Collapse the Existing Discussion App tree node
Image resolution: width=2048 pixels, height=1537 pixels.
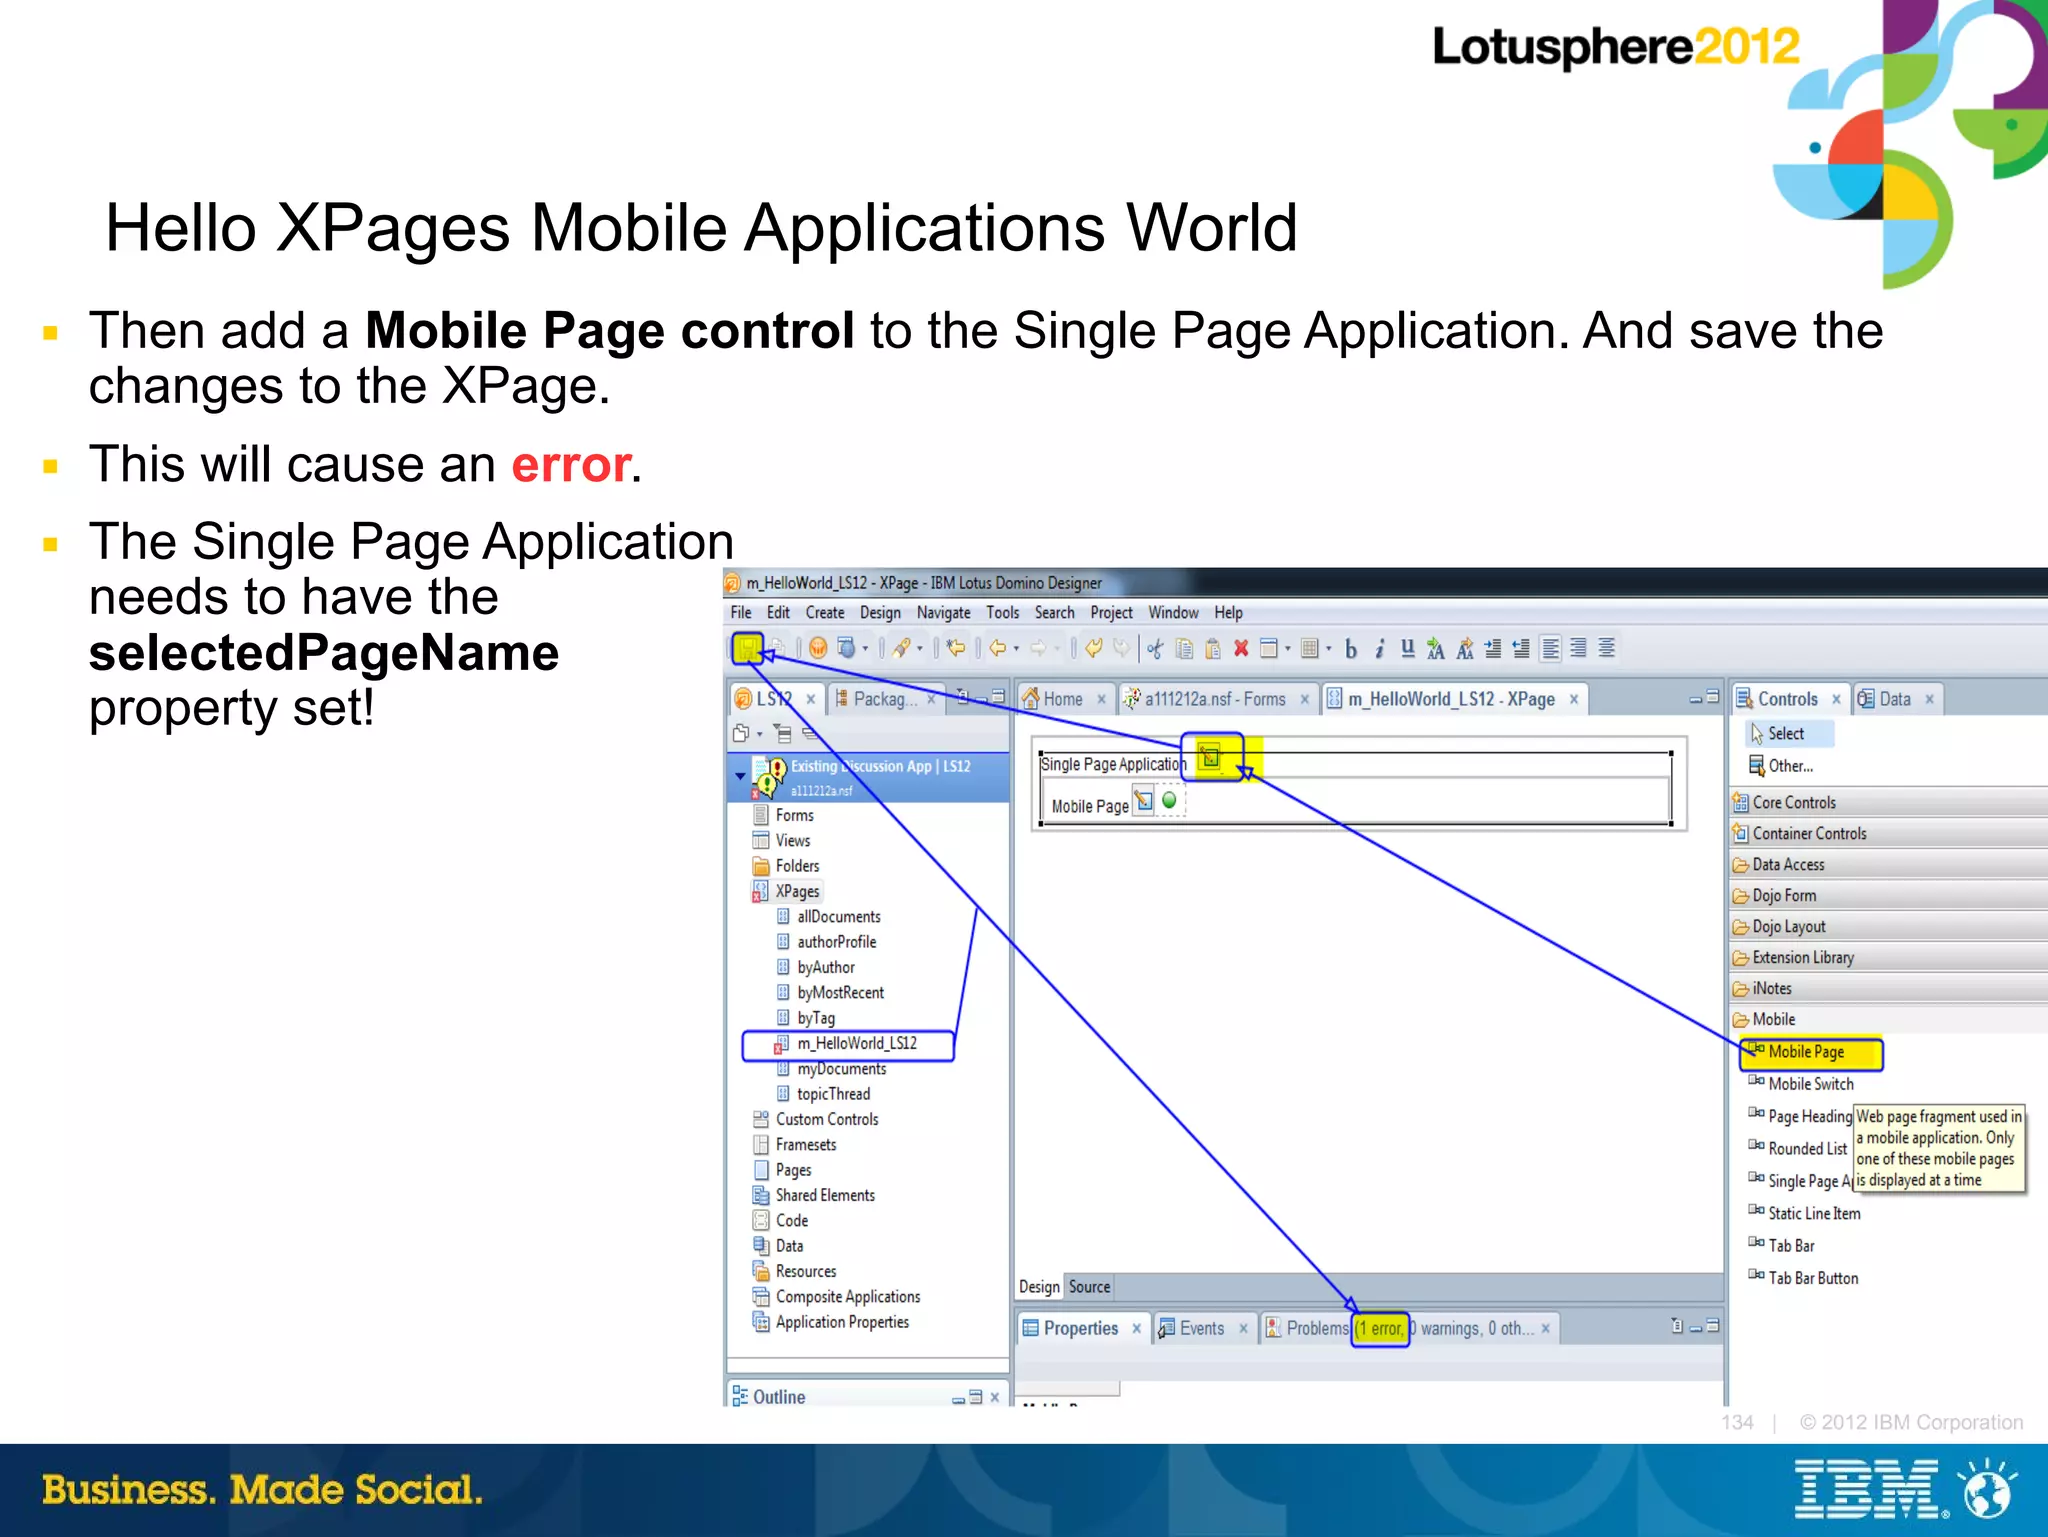pyautogui.click(x=740, y=775)
